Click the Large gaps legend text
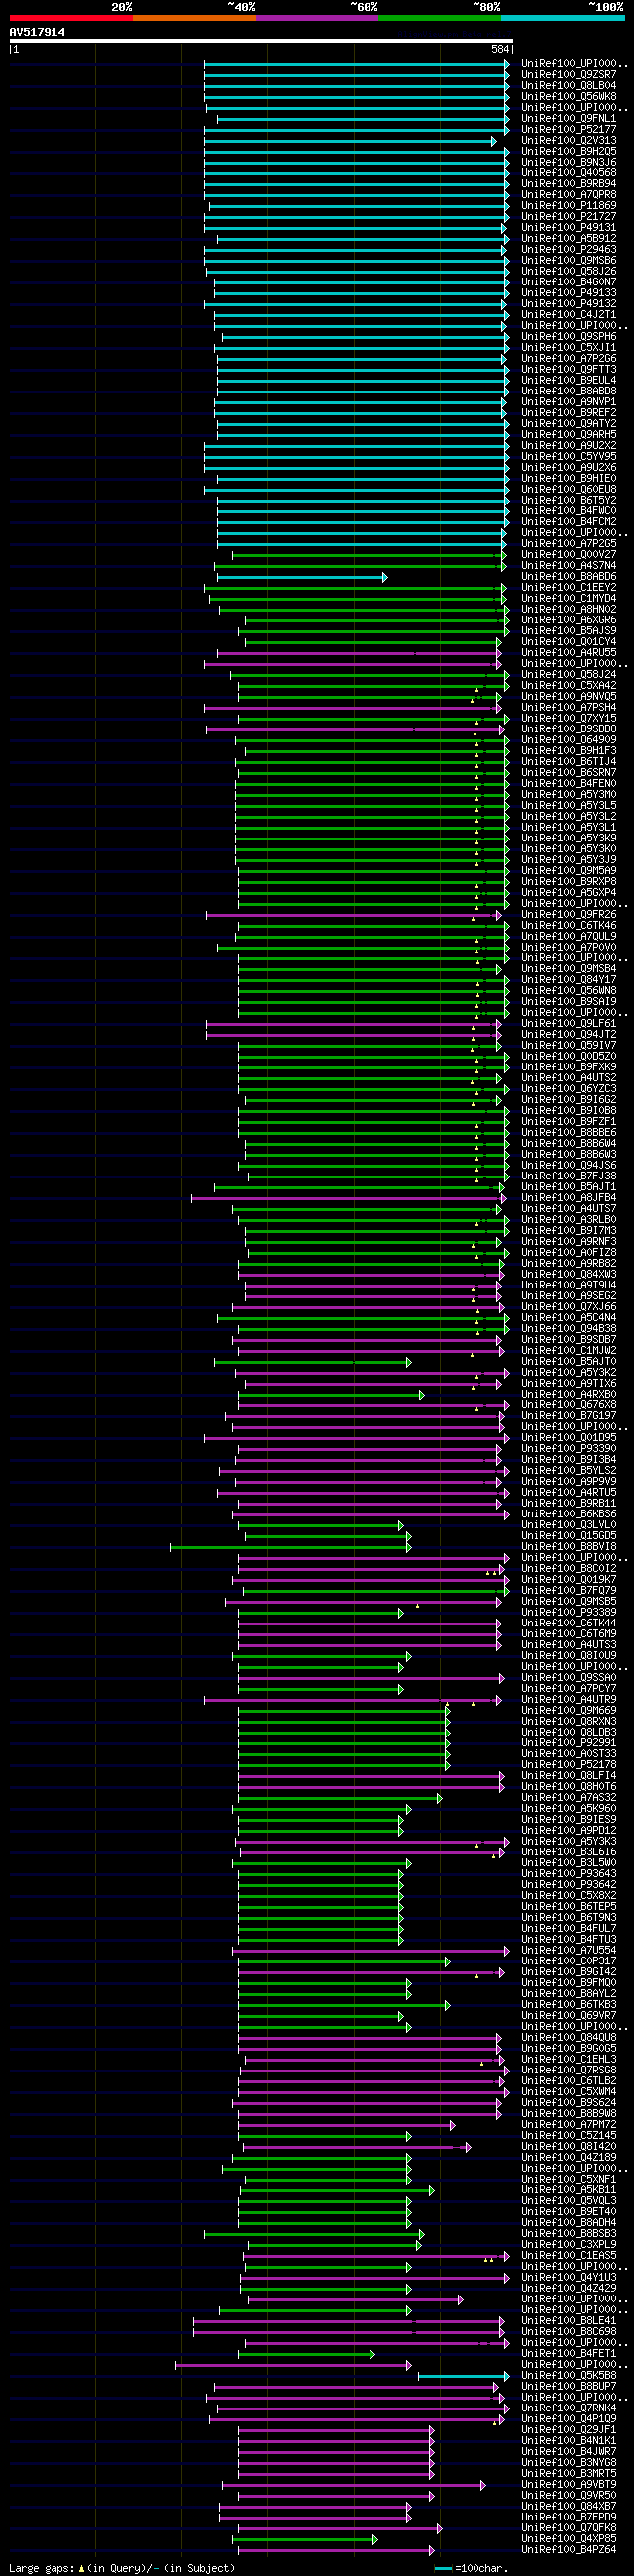Screen dimensions: 634x2576 point(121,2568)
